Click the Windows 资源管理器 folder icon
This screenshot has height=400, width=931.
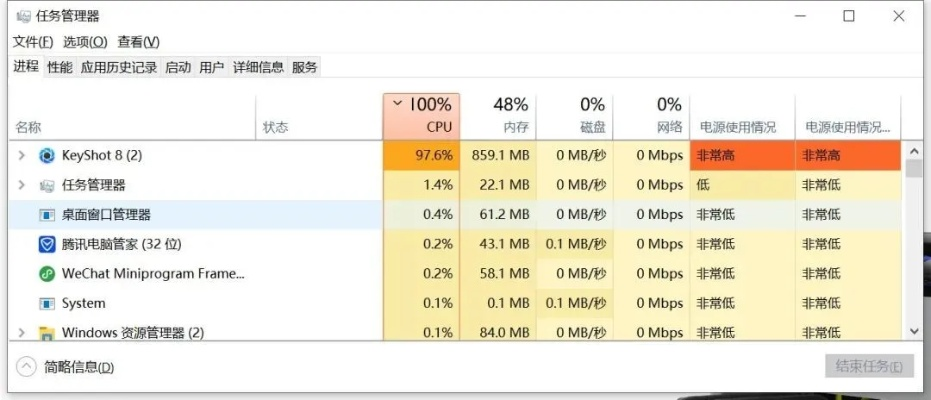coord(46,333)
